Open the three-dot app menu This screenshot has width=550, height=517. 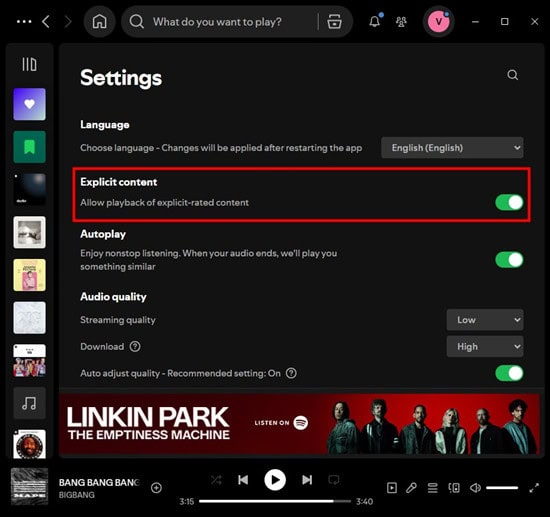[24, 22]
